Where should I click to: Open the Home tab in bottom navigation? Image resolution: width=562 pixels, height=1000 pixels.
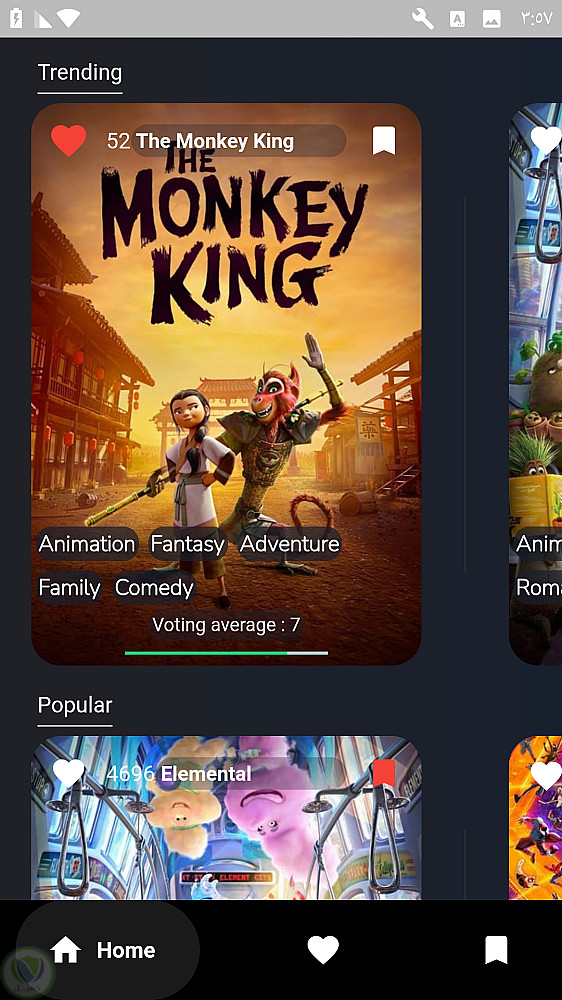[x=107, y=950]
